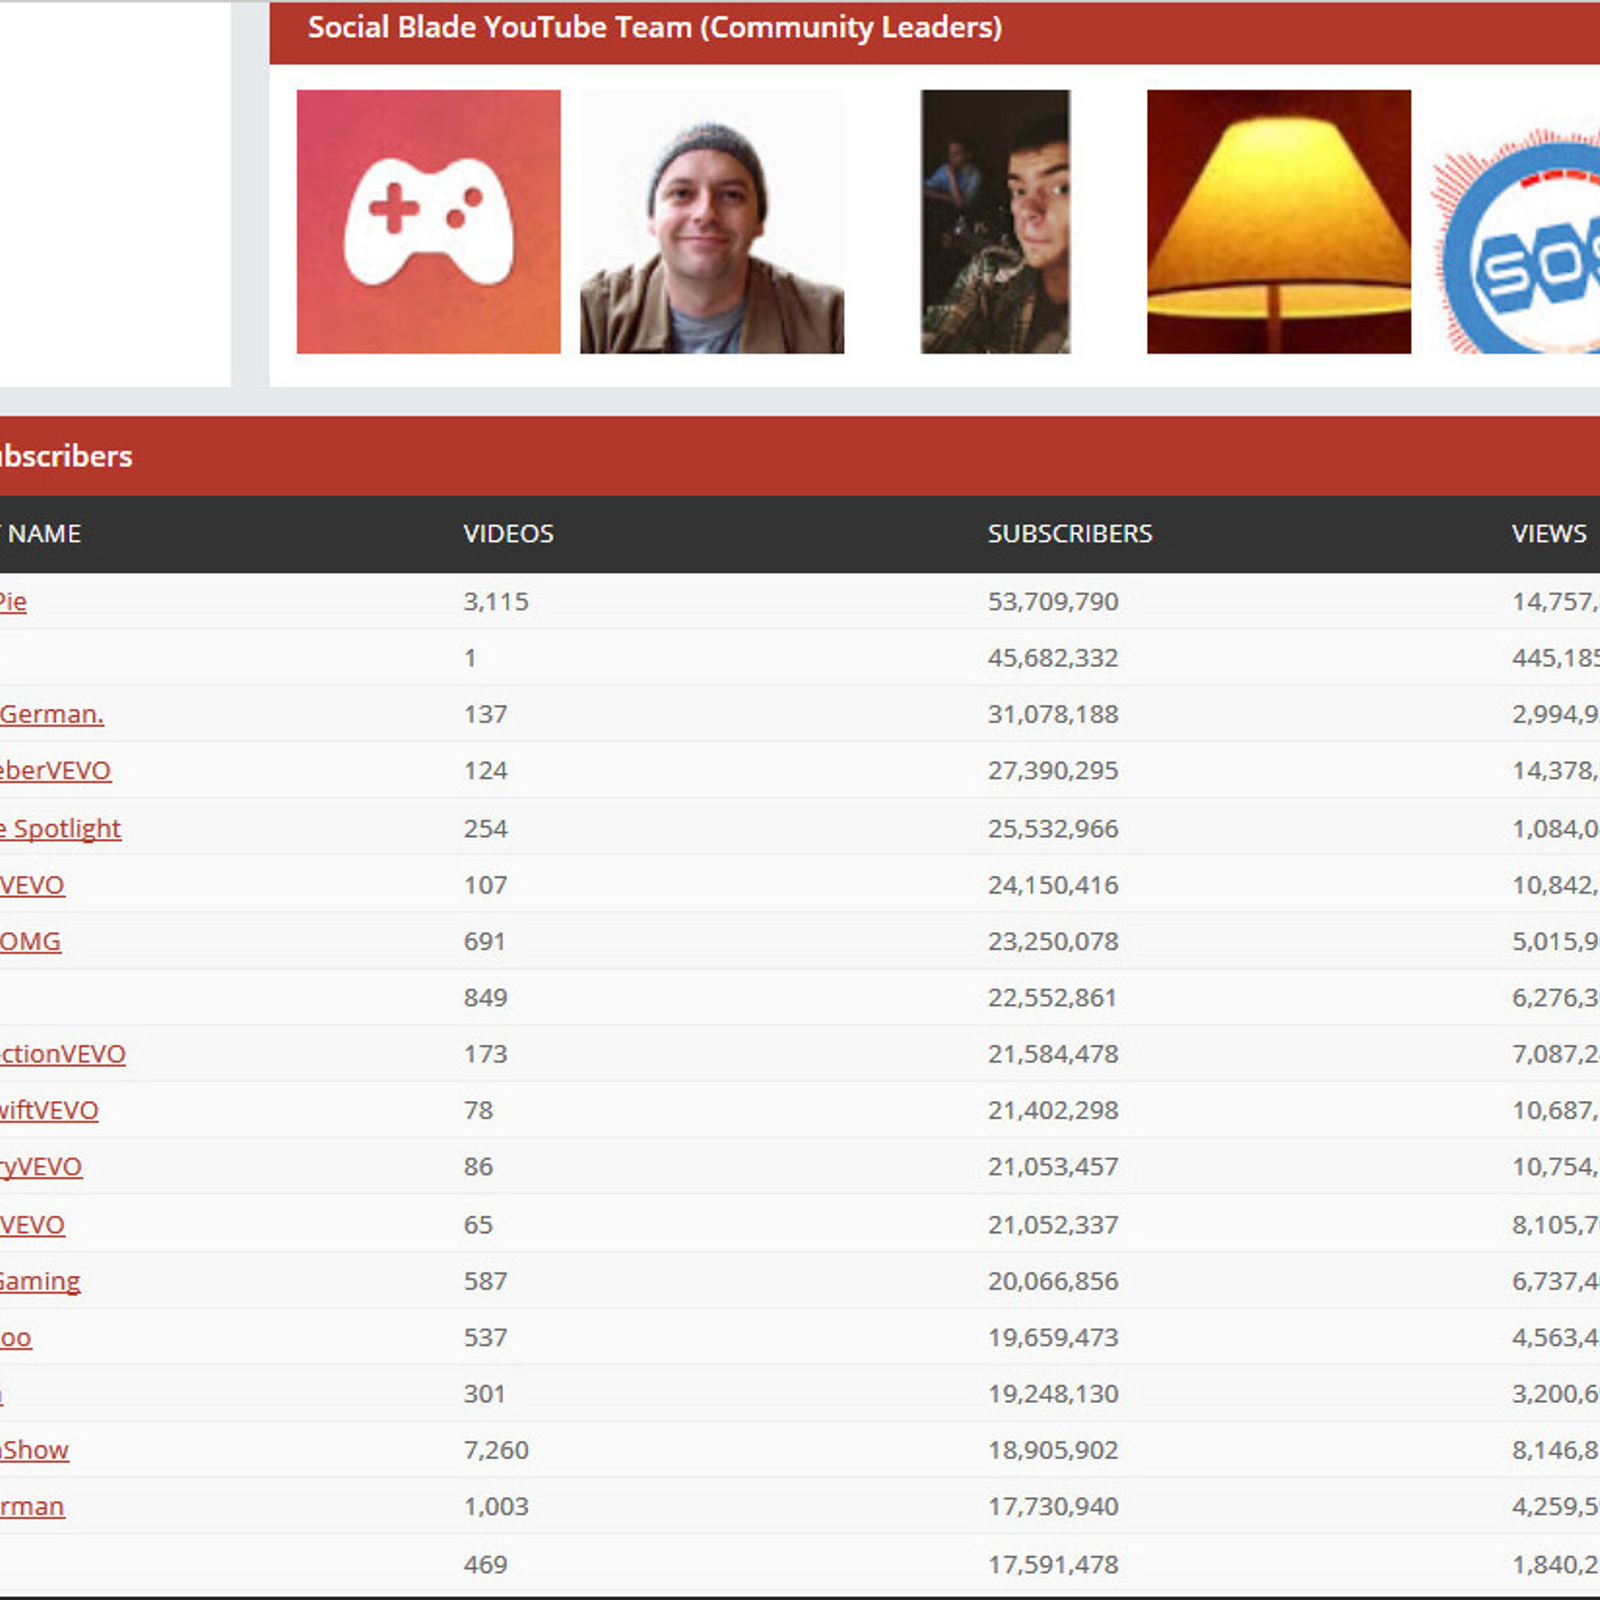Select the 587 videos cell

click(485, 1281)
